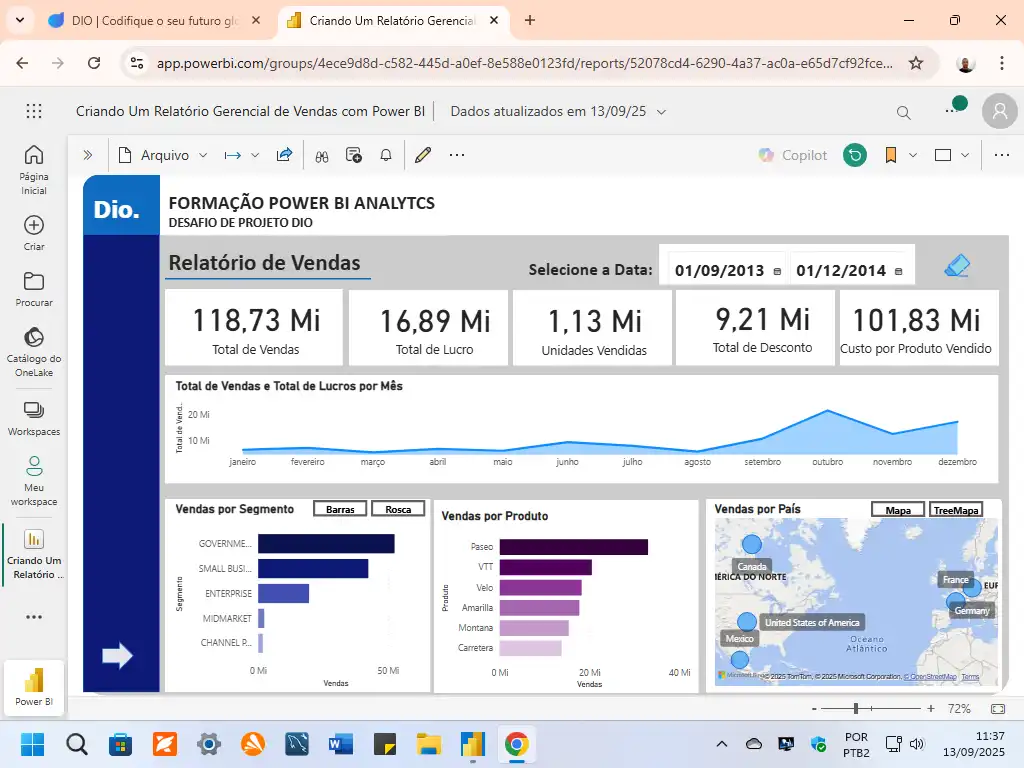Screen dimensions: 1024x768
Task: Click the zoom out minus button
Action: point(814,709)
